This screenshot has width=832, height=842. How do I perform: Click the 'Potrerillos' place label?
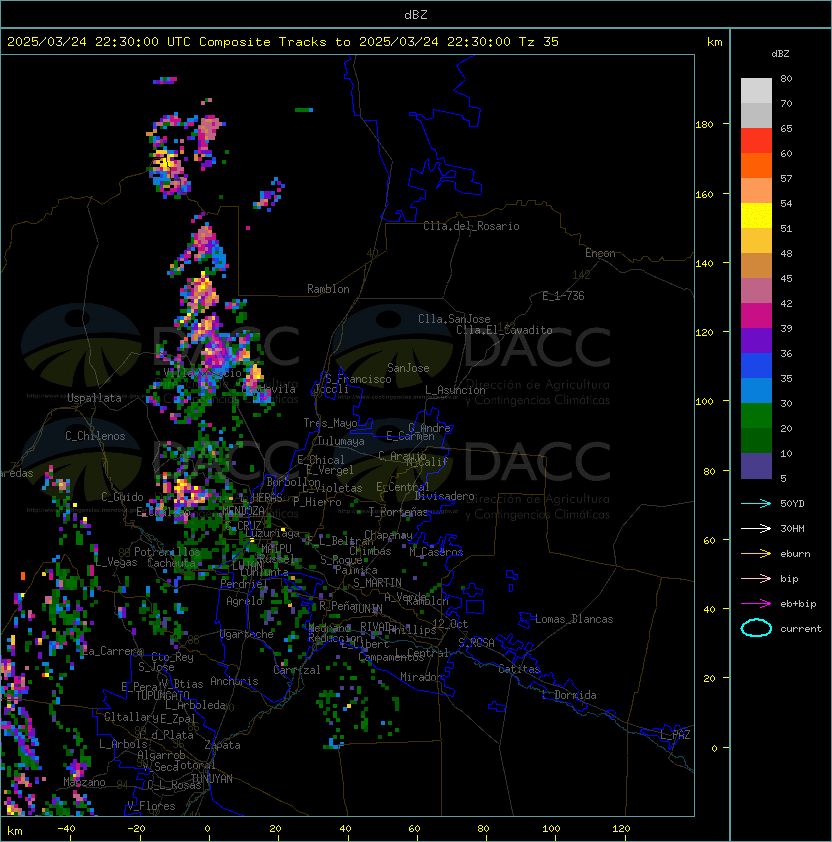tap(167, 552)
